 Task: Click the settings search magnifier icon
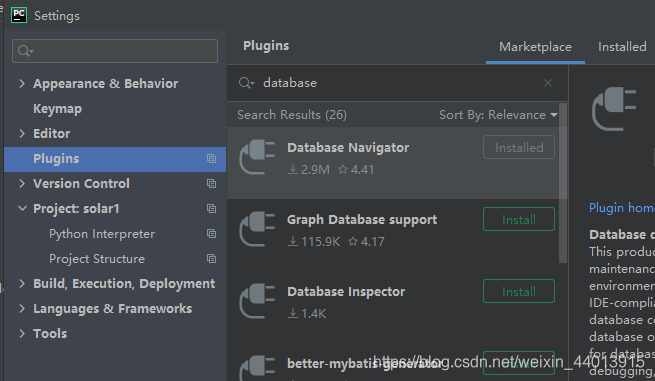tap(25, 51)
